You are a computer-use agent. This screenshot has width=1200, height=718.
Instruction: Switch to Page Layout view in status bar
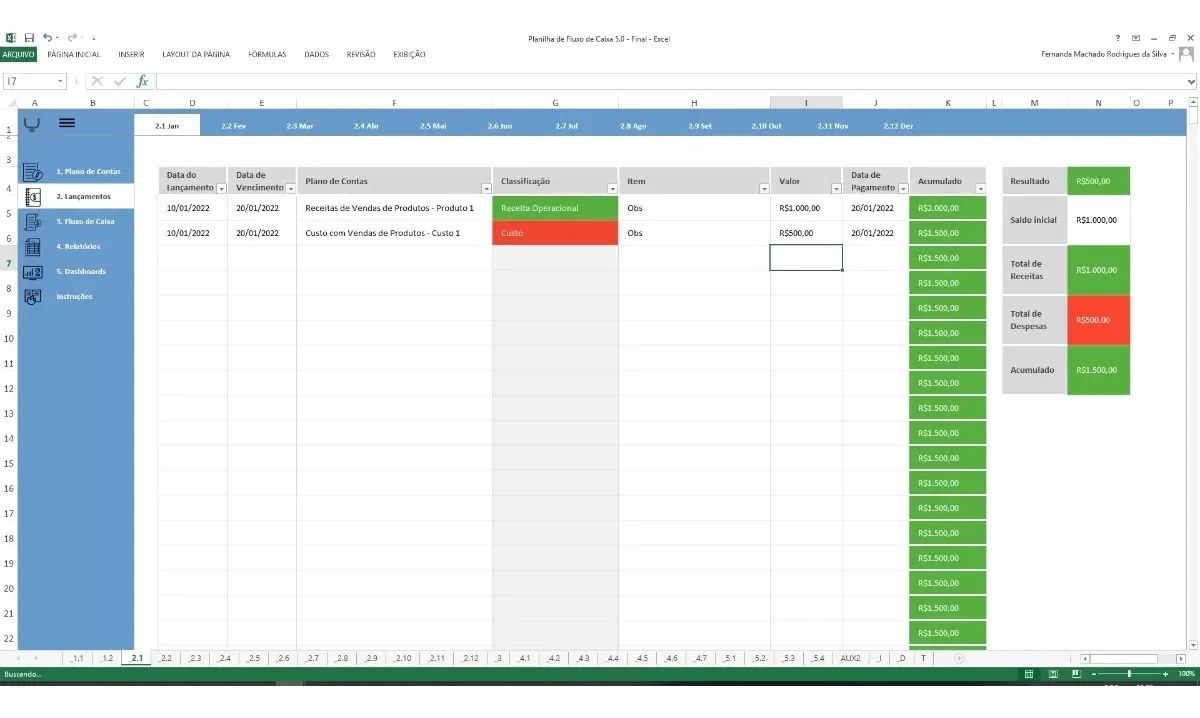(1052, 675)
